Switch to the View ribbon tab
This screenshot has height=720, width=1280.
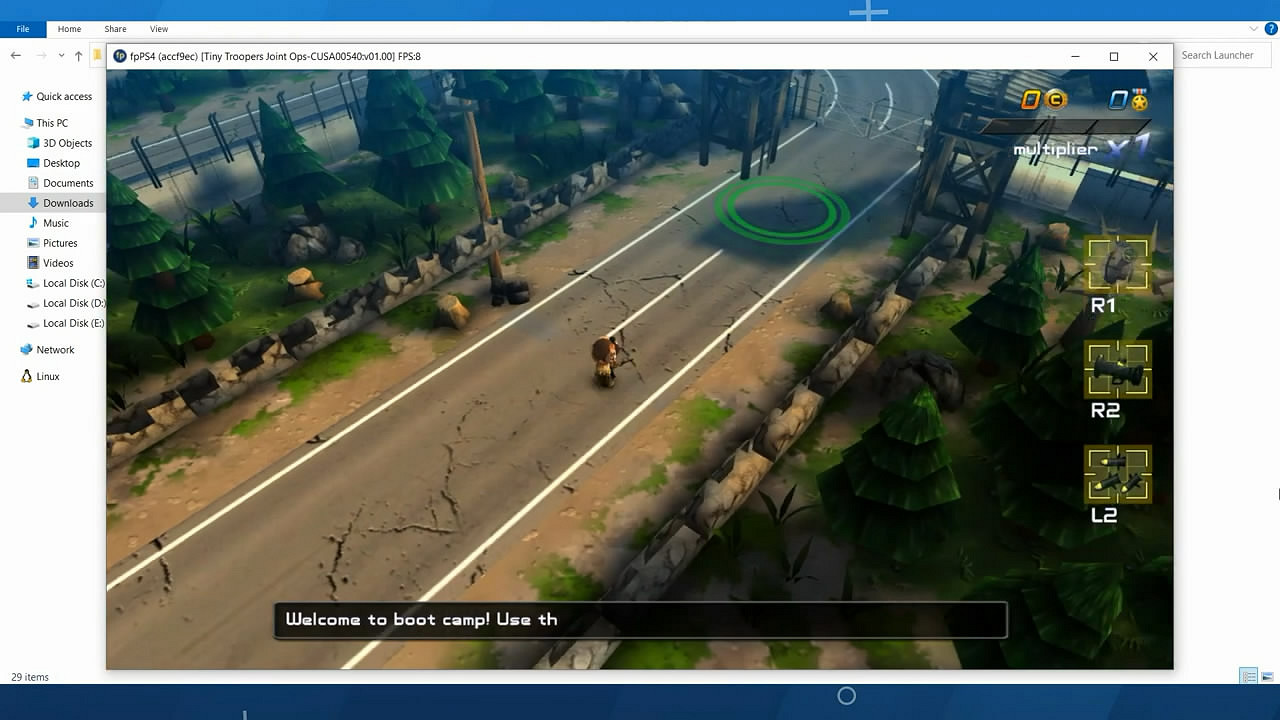158,29
